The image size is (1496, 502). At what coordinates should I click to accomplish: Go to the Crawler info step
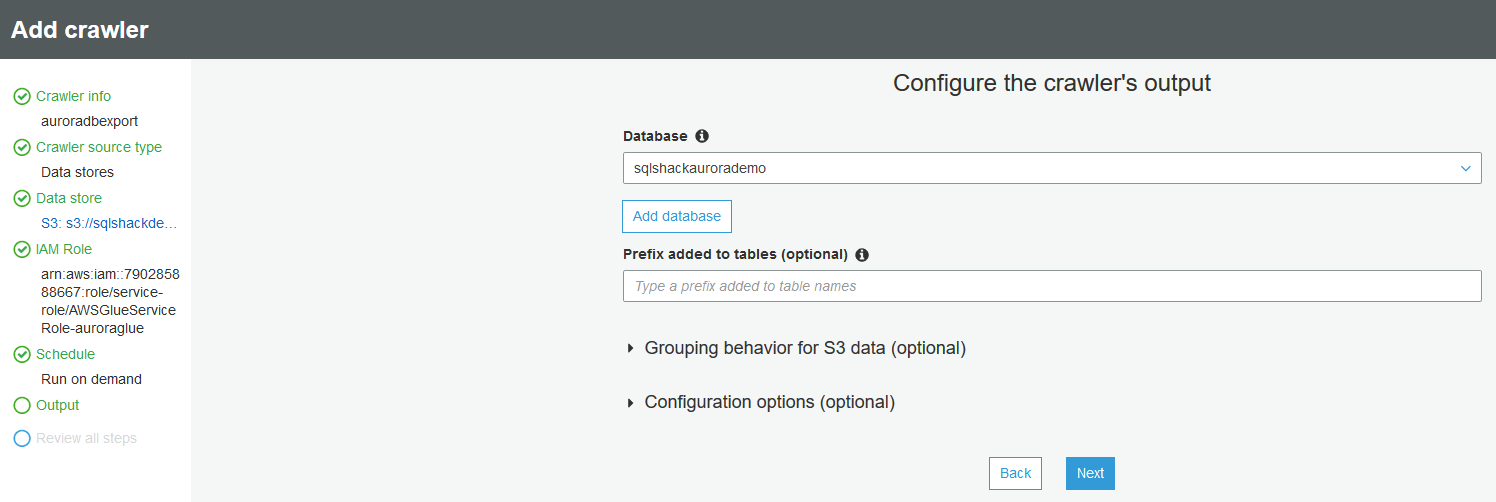click(73, 97)
